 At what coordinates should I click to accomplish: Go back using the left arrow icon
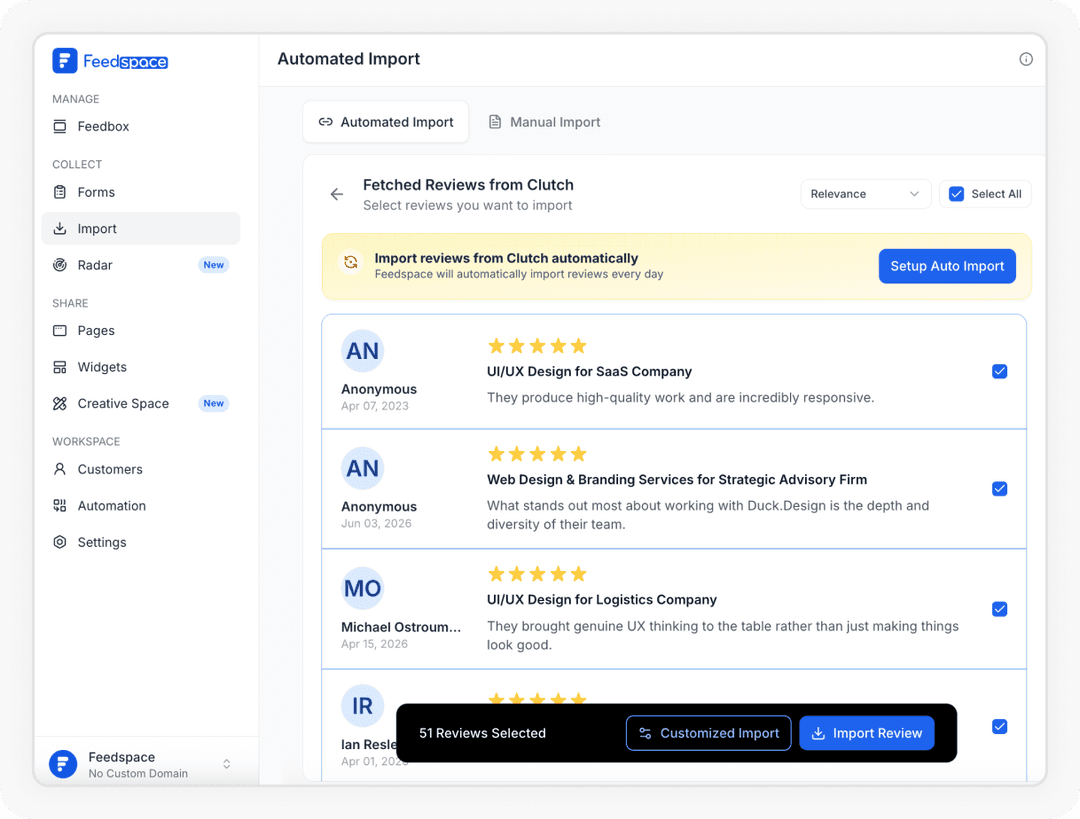coord(337,194)
